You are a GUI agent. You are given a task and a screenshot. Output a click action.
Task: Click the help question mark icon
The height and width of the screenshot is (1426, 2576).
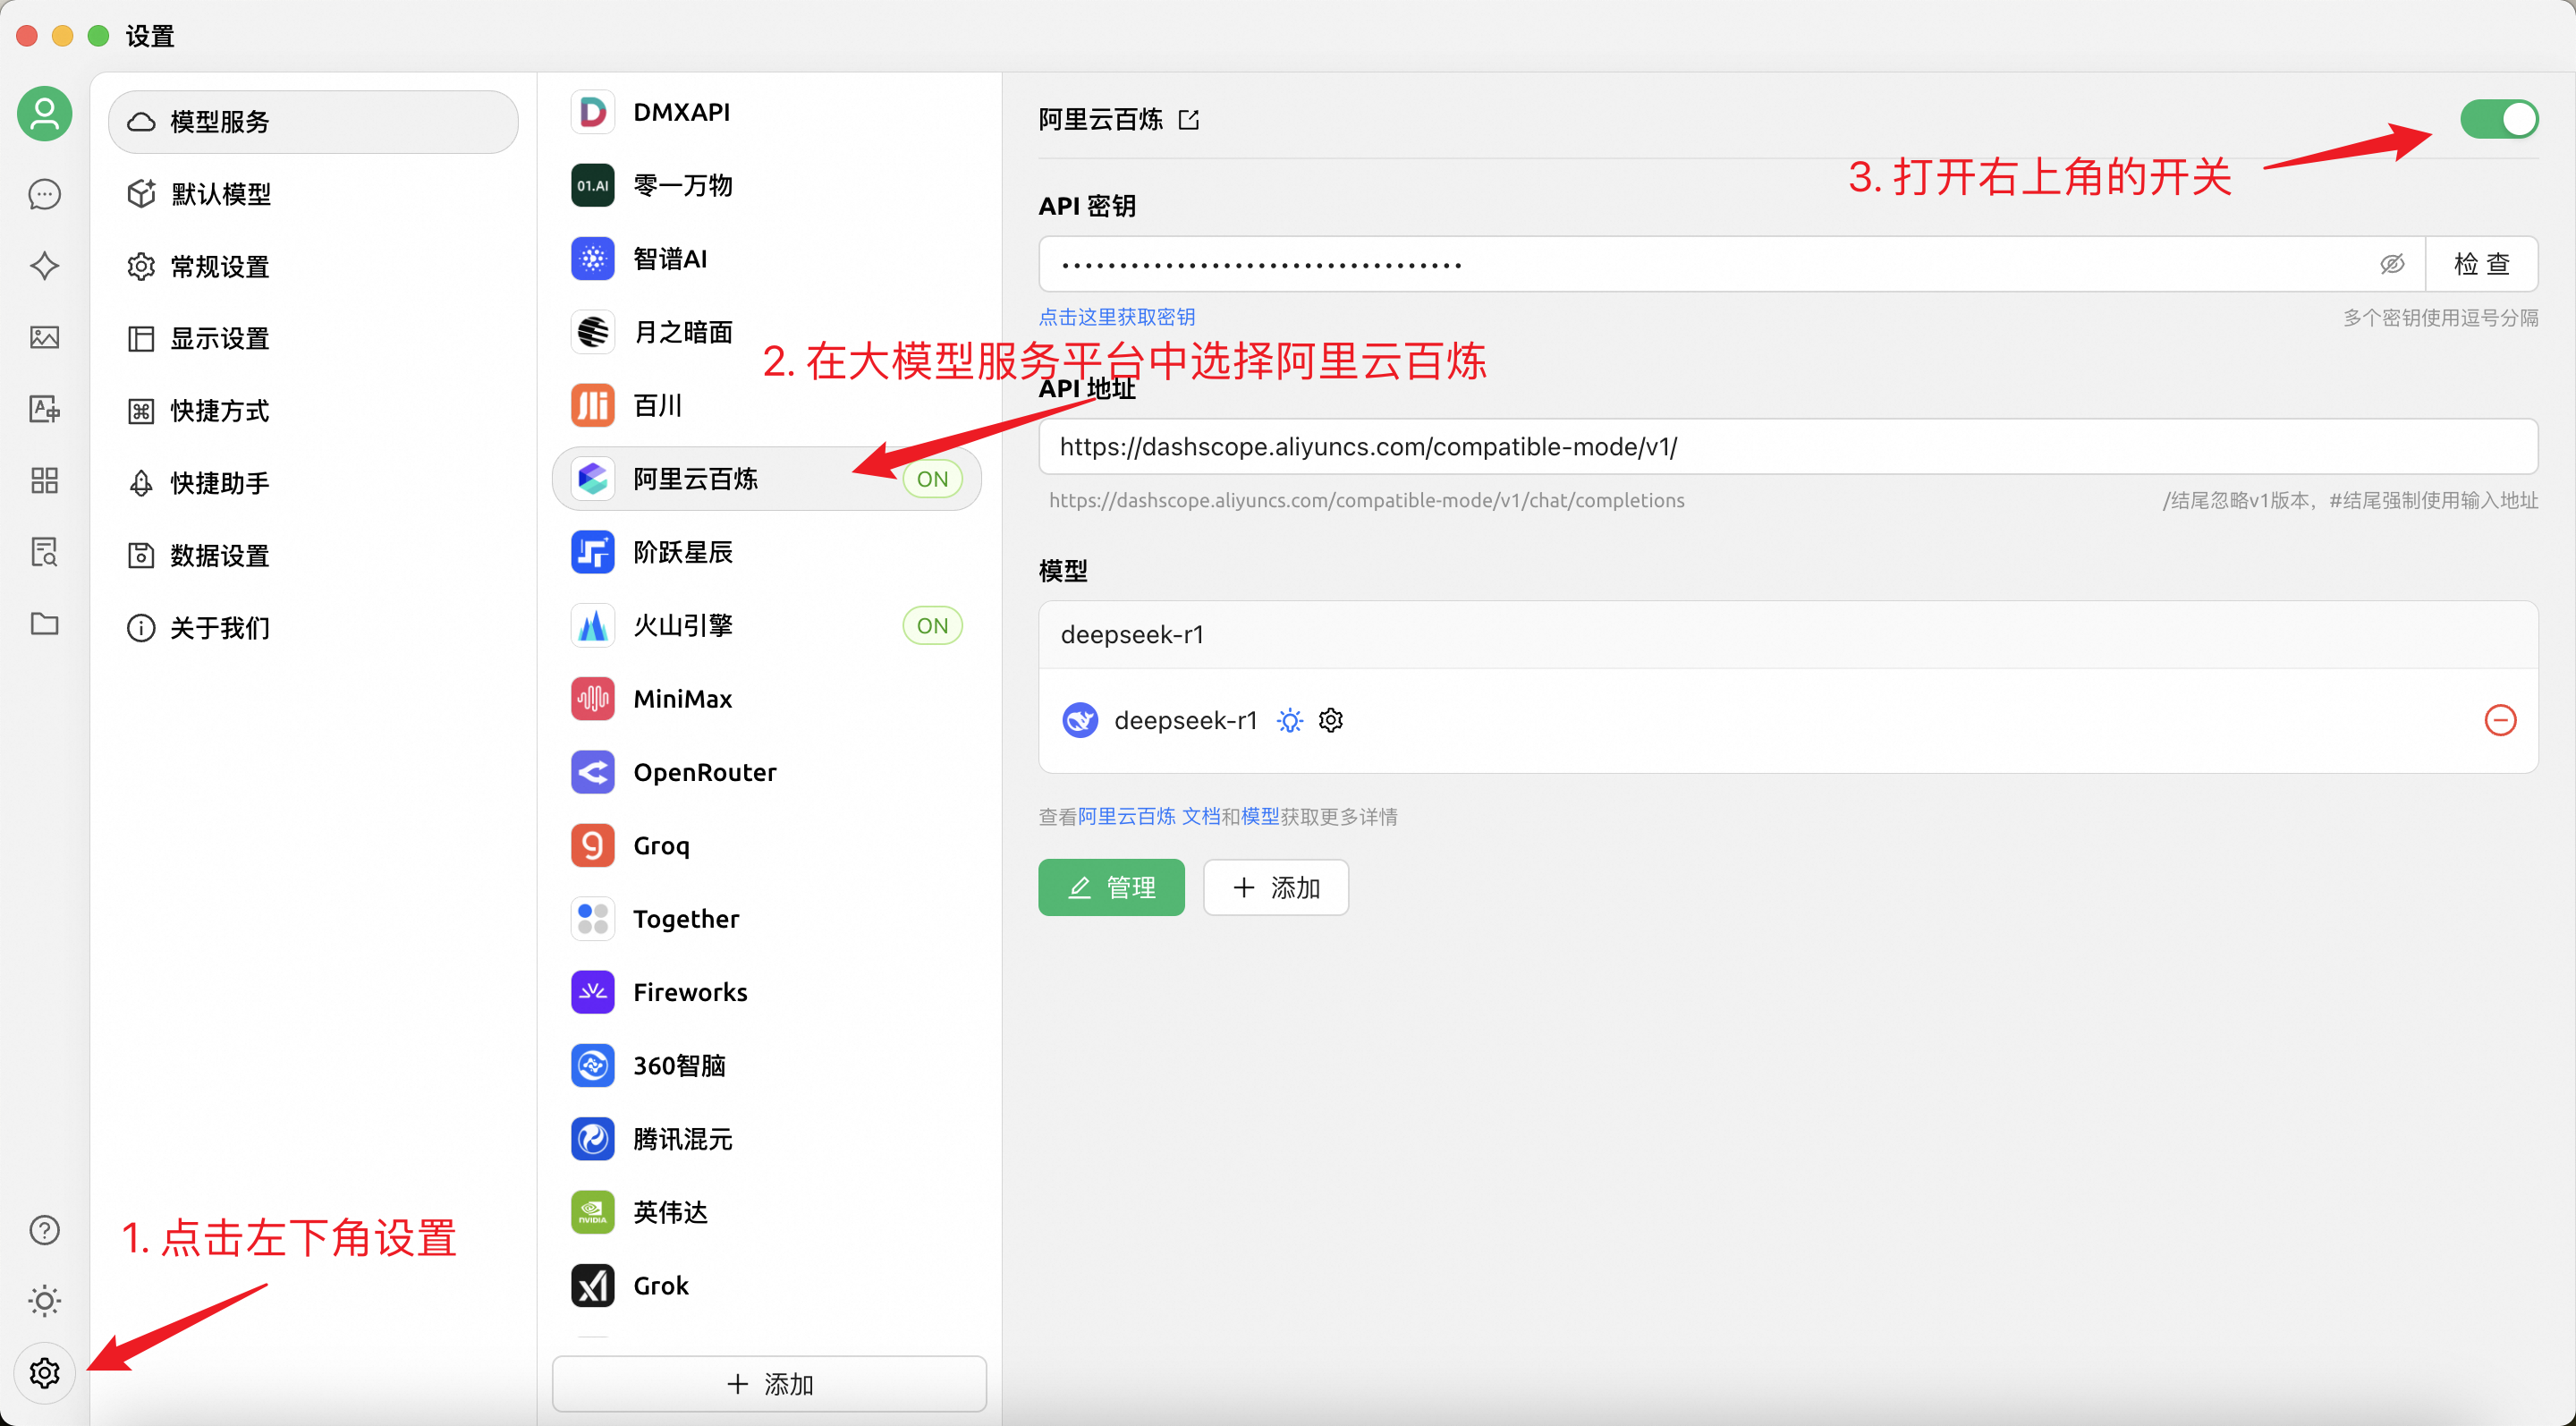pos(44,1230)
